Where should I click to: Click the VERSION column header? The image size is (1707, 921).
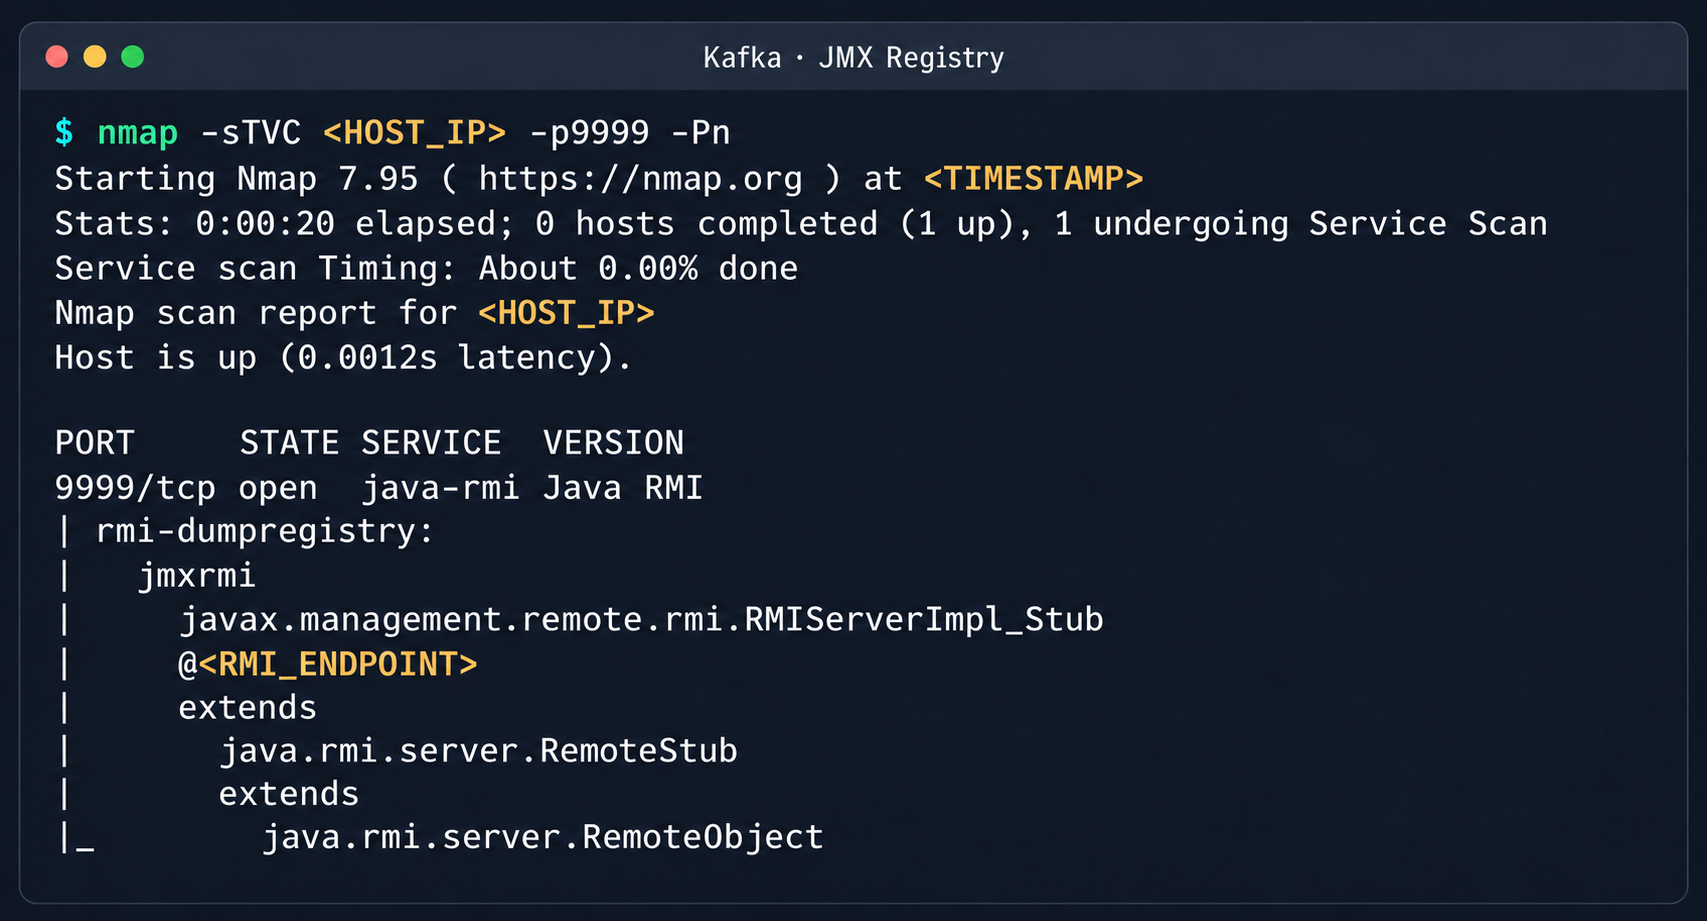click(613, 443)
